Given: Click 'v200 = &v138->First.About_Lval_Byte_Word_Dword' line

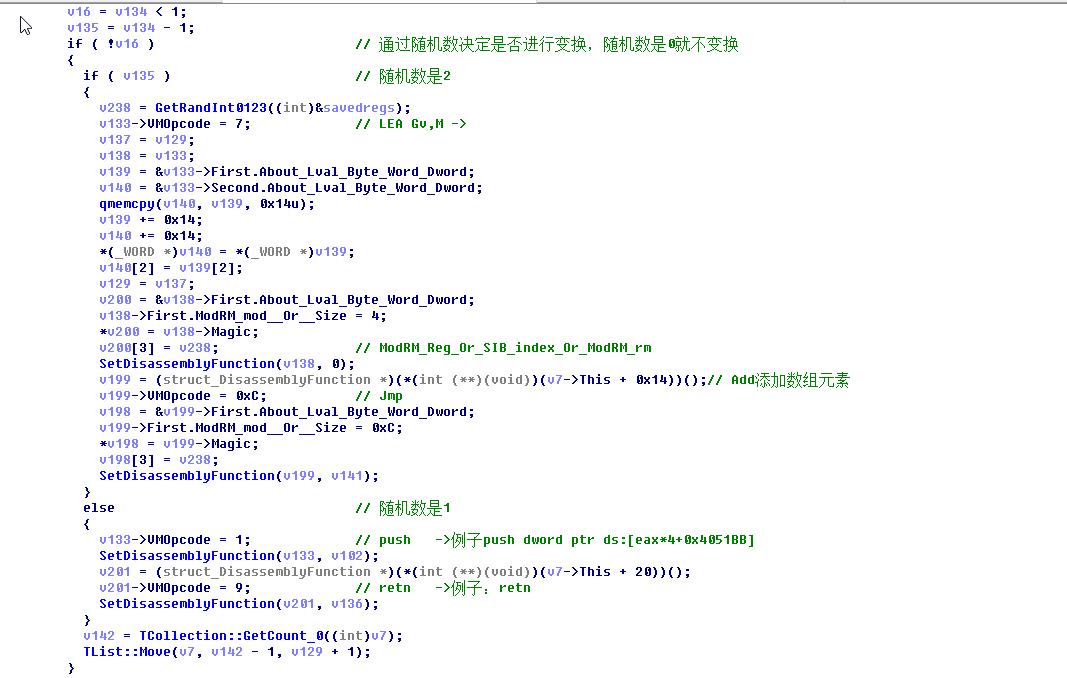Looking at the screenshot, I should (x=286, y=300).
